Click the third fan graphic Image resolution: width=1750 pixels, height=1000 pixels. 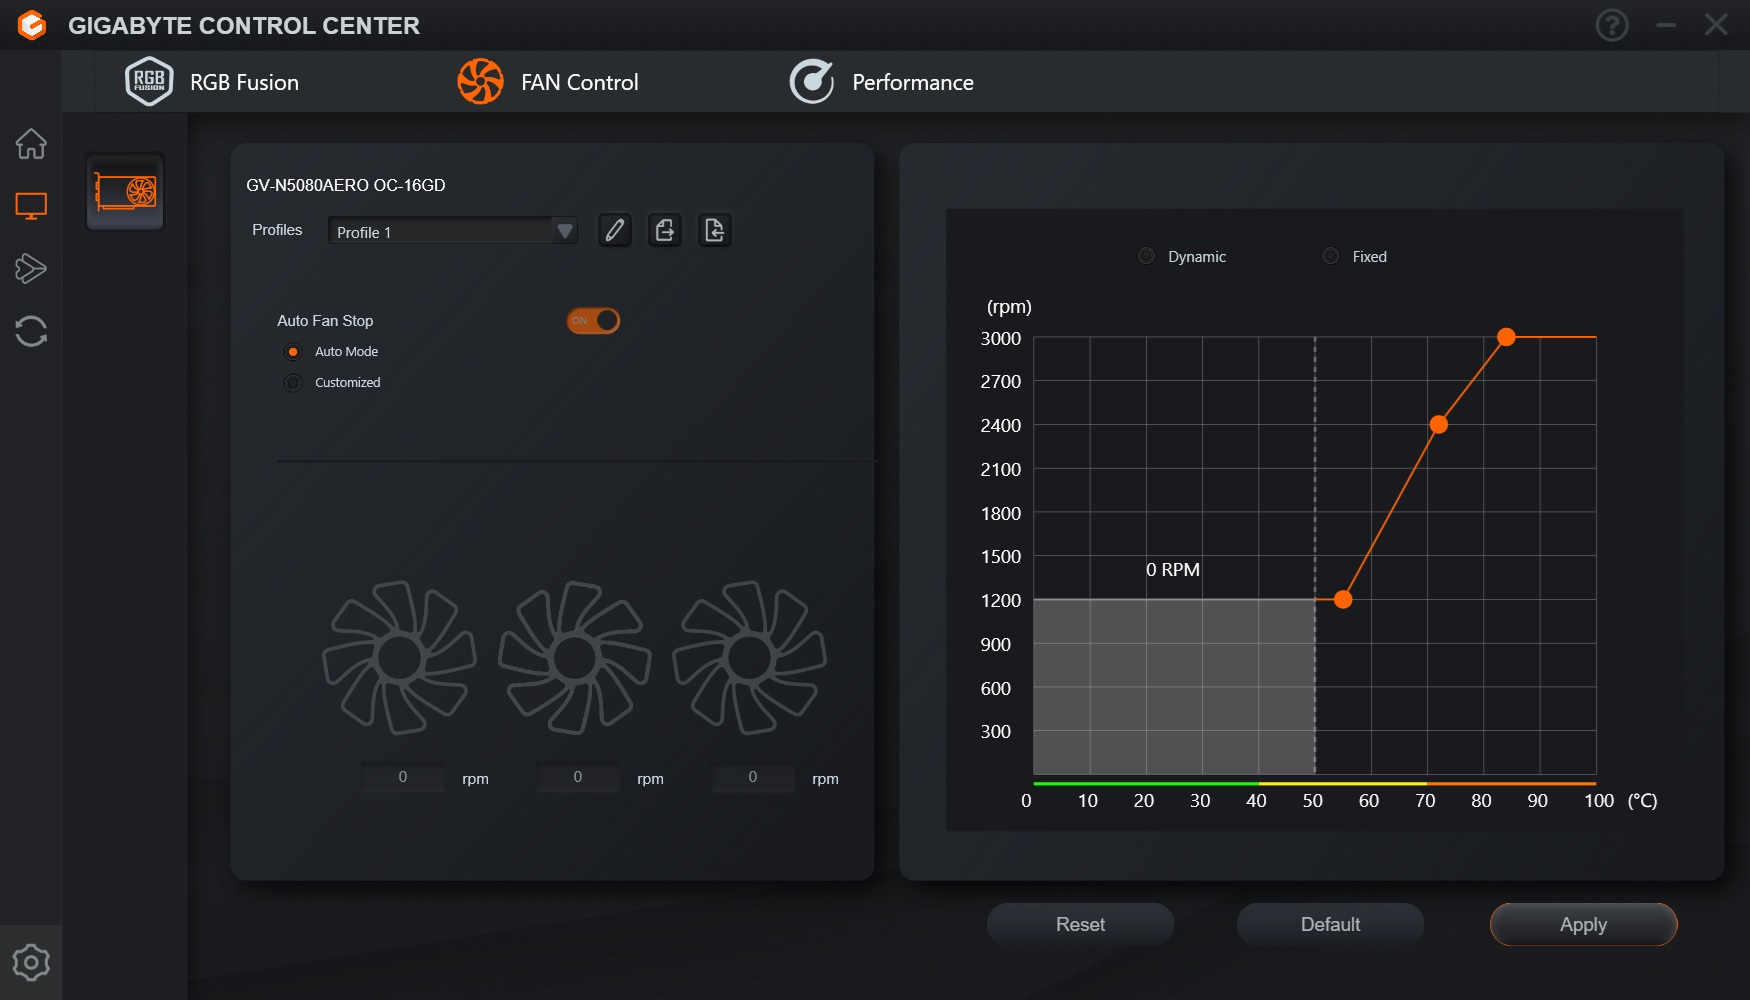750,658
